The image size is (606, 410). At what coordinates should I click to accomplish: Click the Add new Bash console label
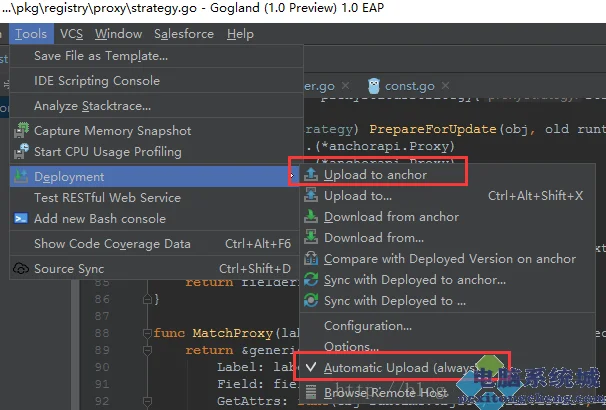[100, 219]
